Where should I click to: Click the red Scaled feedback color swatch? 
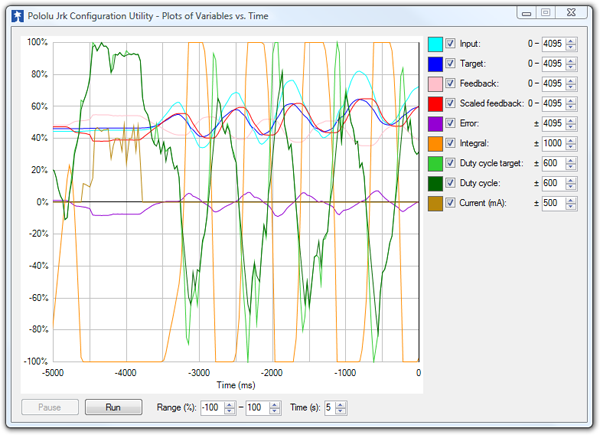point(435,105)
